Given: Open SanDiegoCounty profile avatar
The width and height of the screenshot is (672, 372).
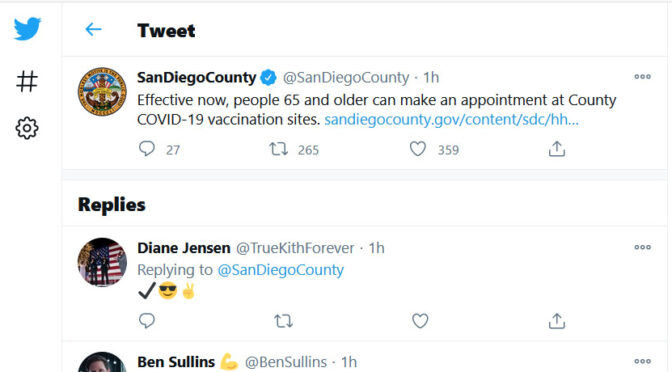Looking at the screenshot, I should [102, 91].
